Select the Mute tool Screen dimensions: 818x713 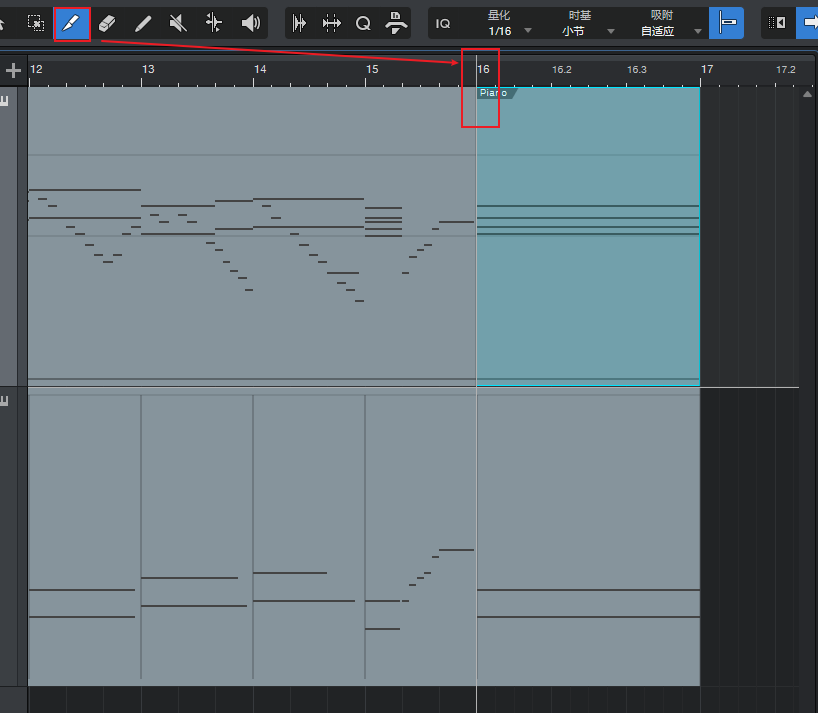(x=178, y=23)
